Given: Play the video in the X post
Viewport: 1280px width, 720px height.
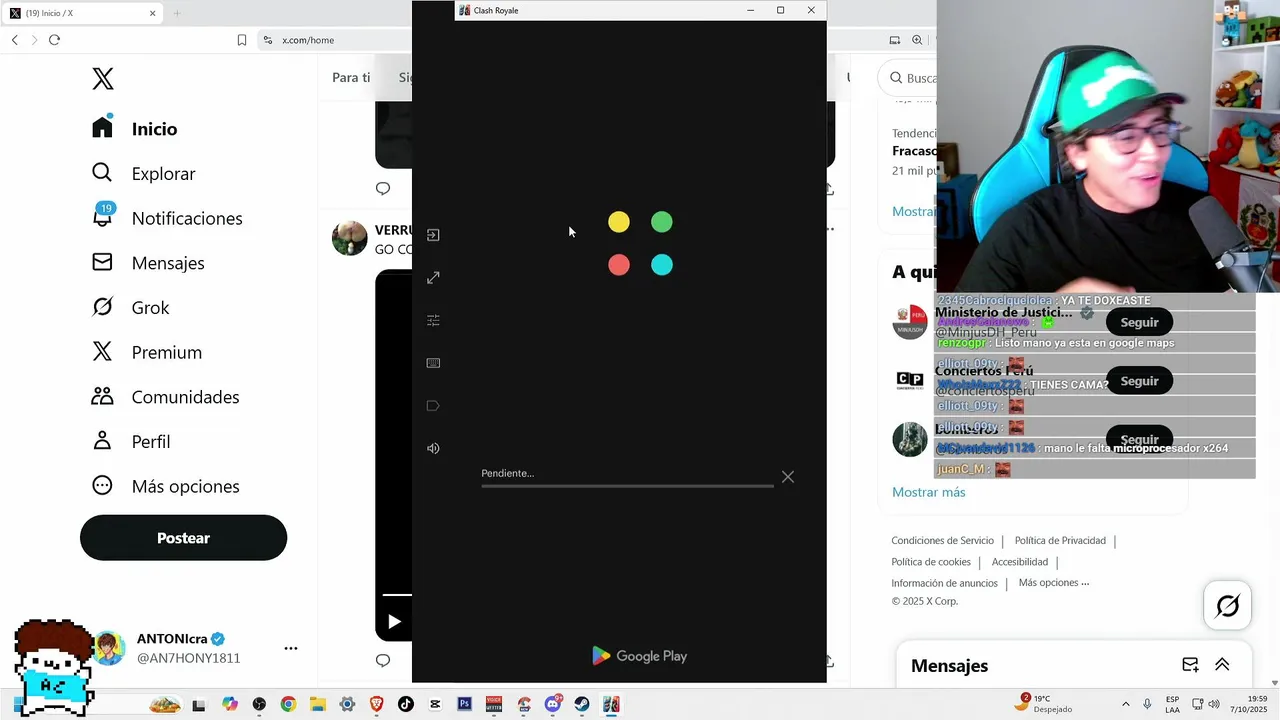Looking at the screenshot, I should click(394, 622).
